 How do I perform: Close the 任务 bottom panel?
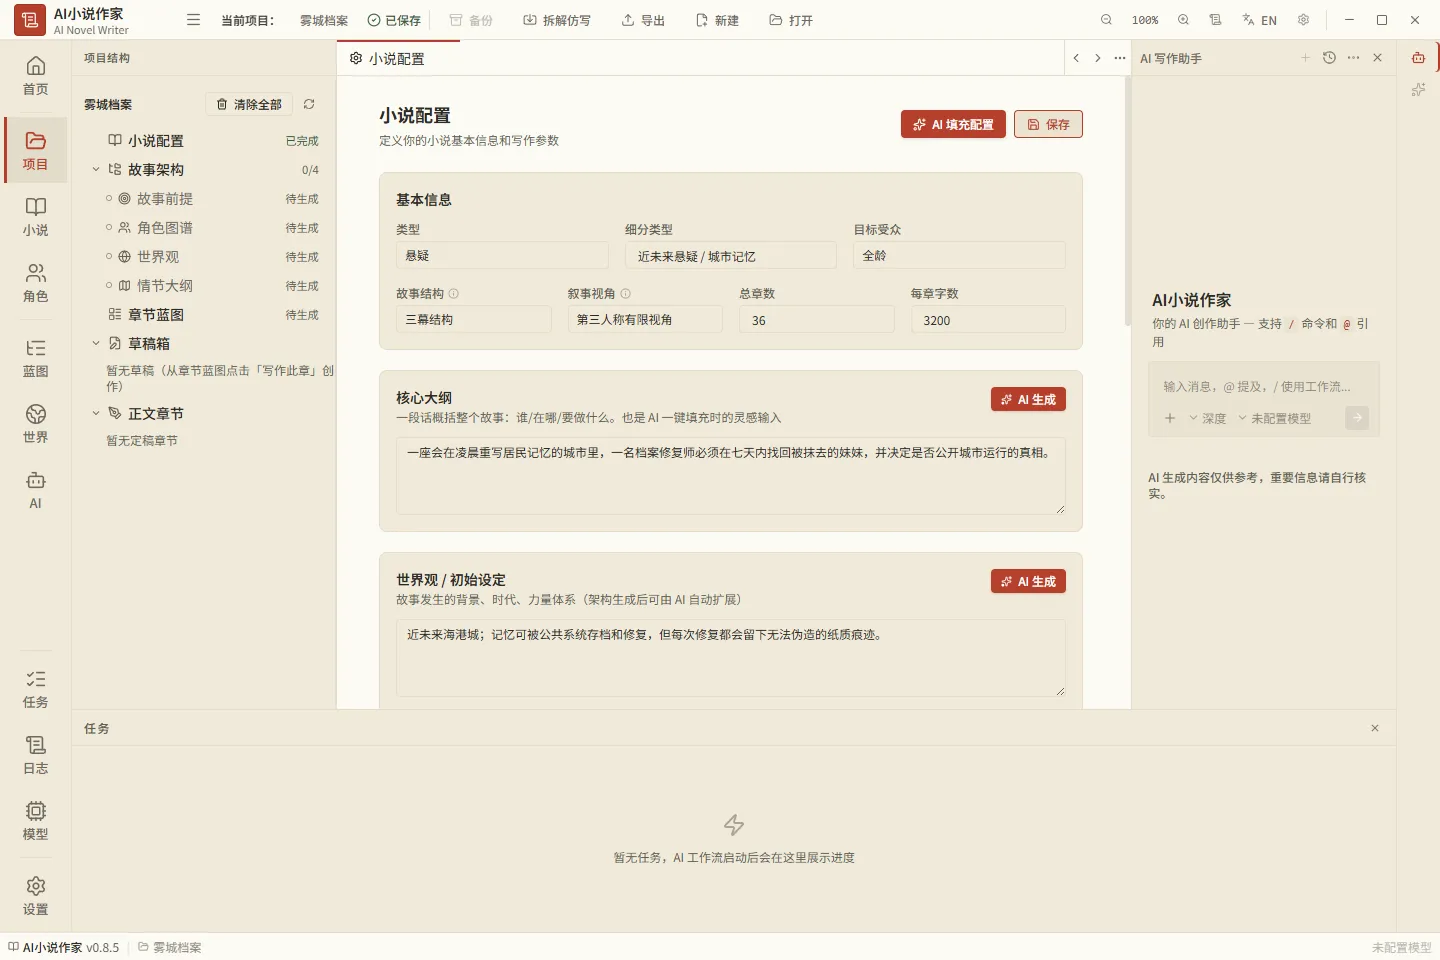[x=1375, y=728]
